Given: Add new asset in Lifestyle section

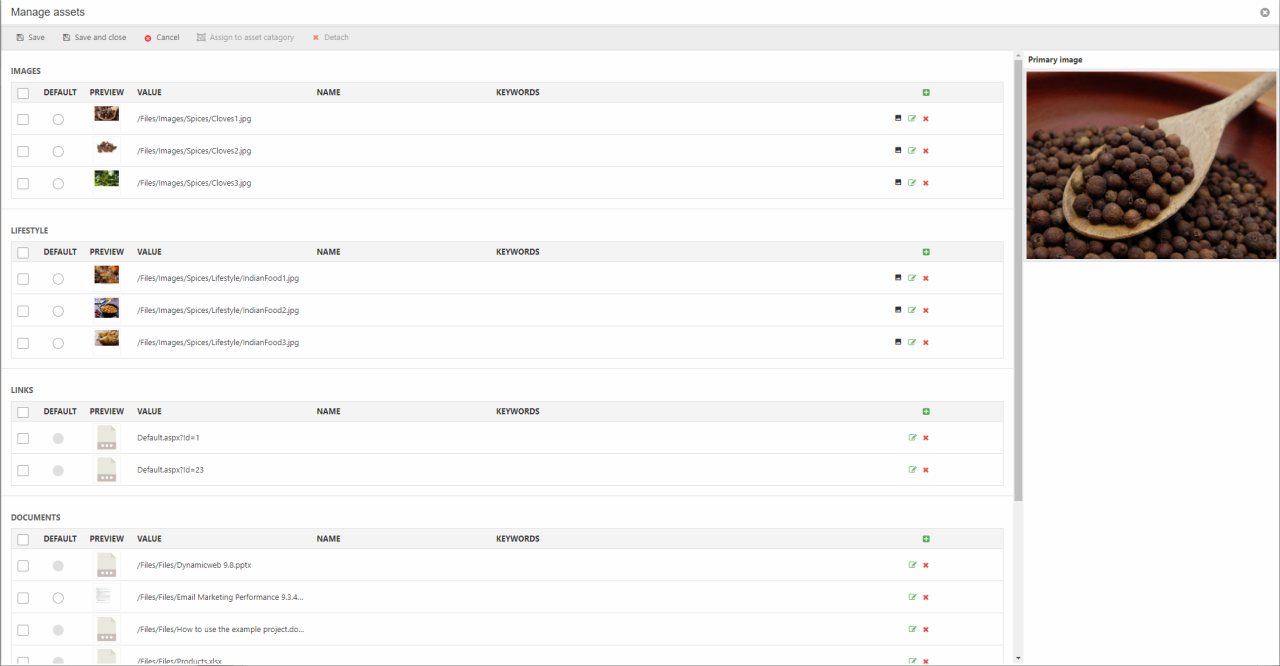Looking at the screenshot, I should click(x=926, y=252).
